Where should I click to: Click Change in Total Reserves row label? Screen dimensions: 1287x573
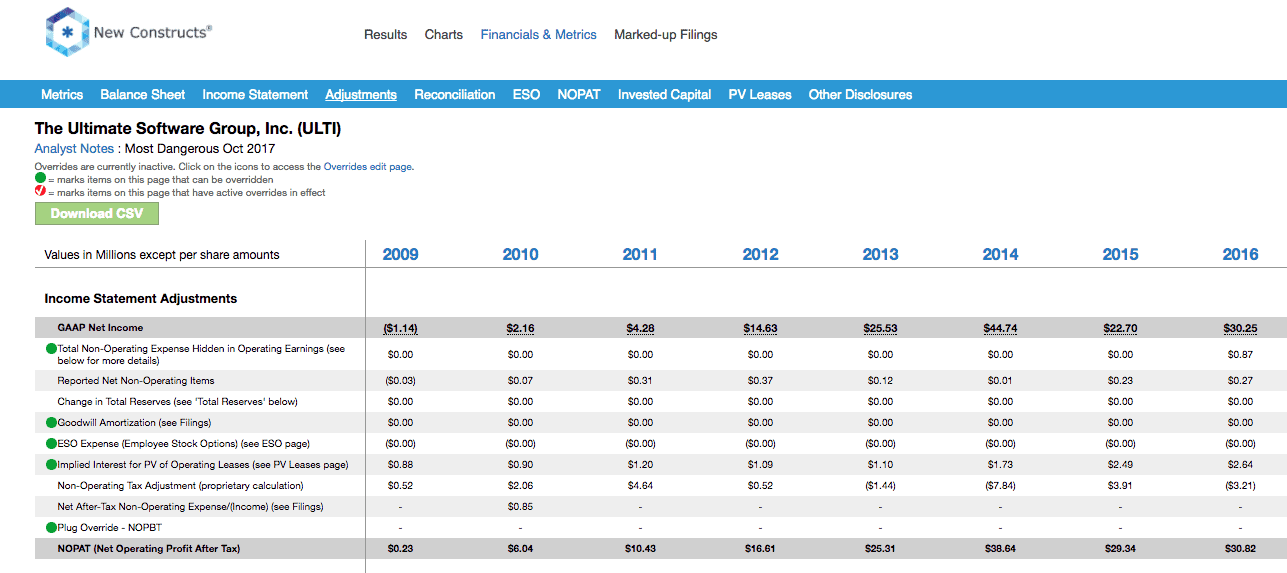178,401
